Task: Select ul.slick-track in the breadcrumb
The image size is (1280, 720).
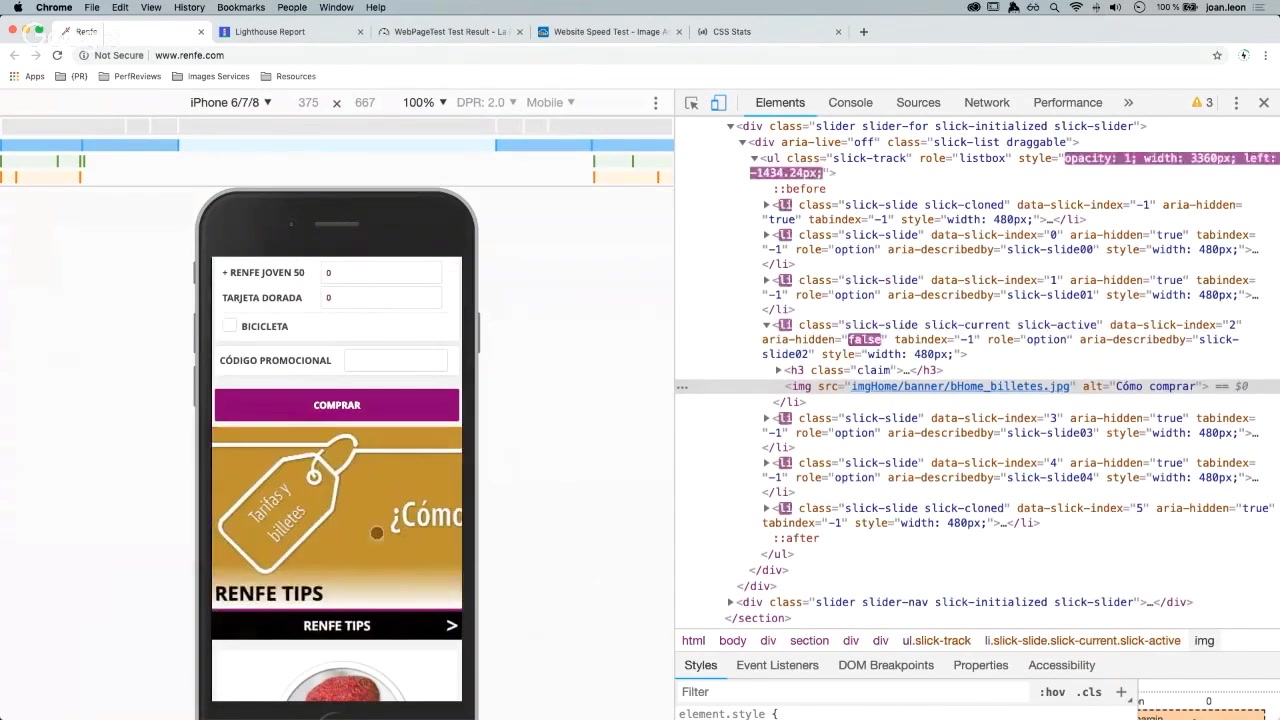Action: (937, 641)
